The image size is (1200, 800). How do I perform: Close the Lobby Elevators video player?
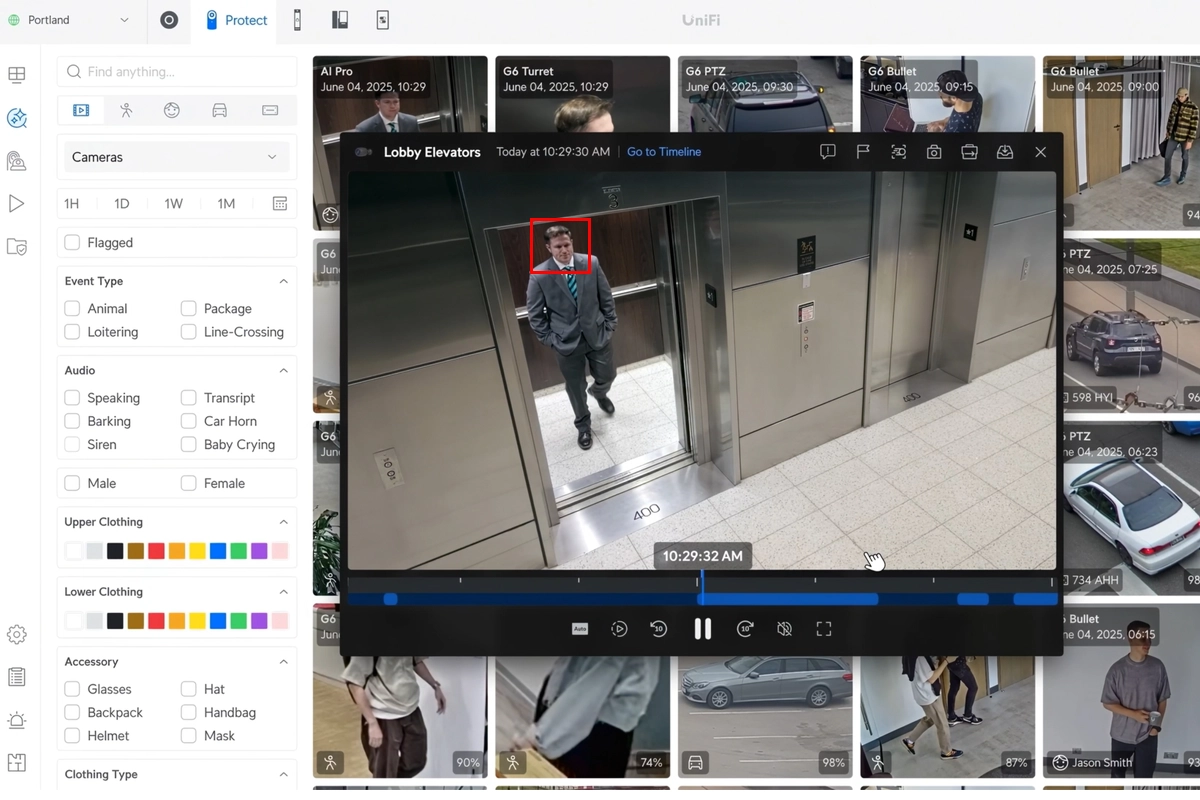(x=1041, y=152)
